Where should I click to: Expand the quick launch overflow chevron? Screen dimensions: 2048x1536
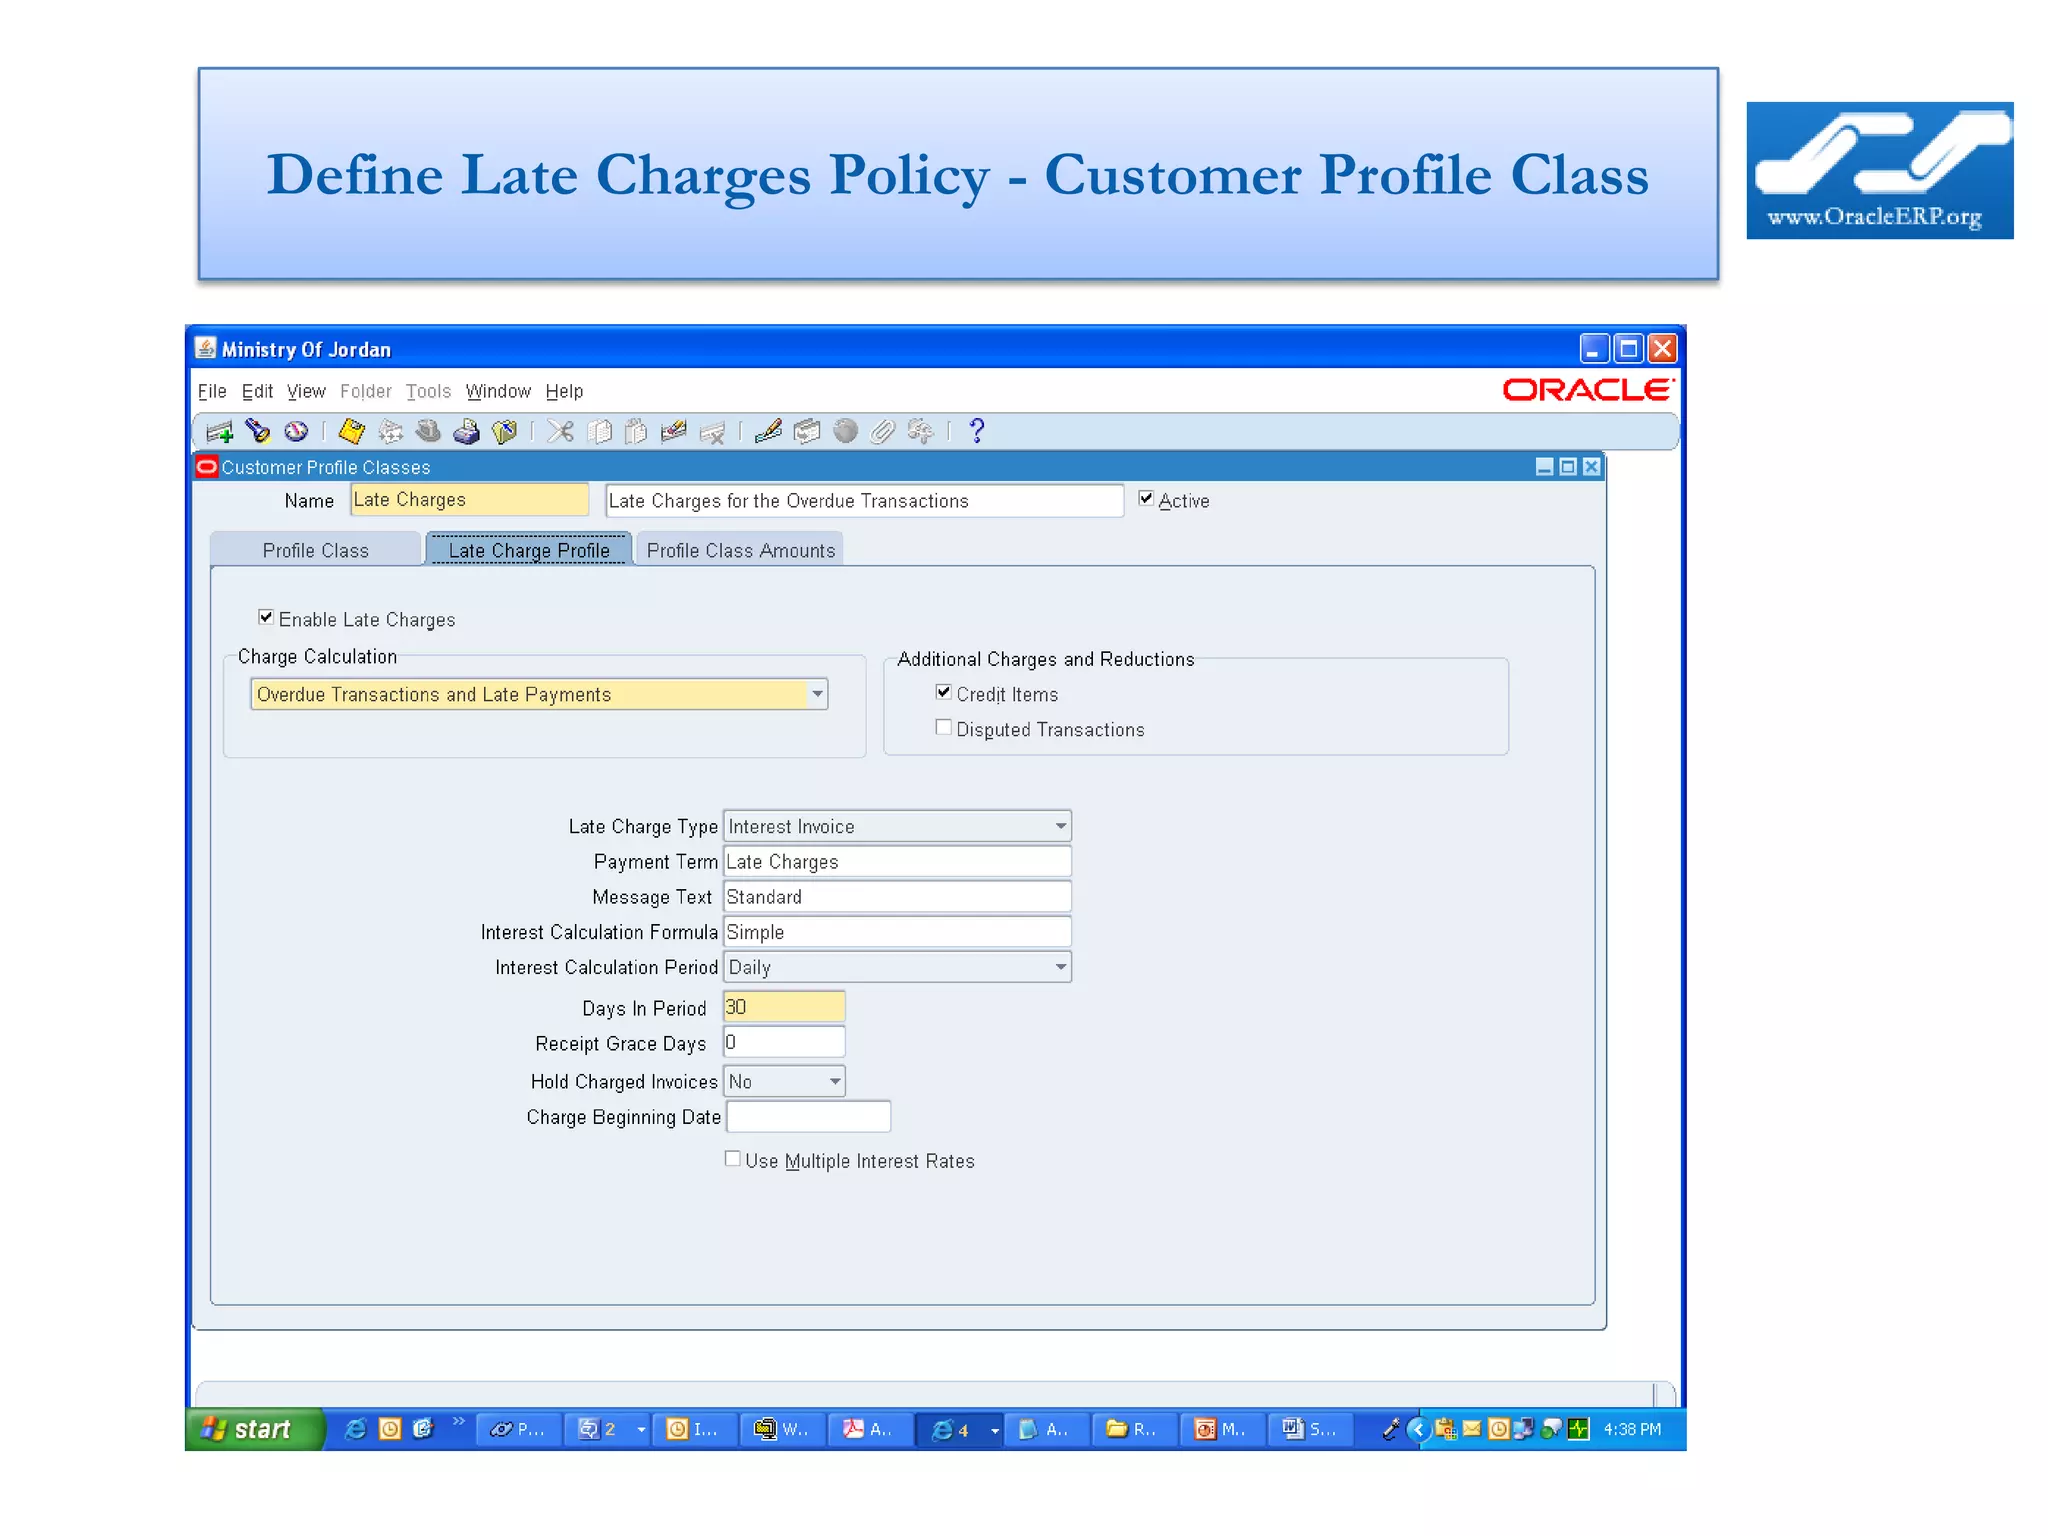point(459,1420)
